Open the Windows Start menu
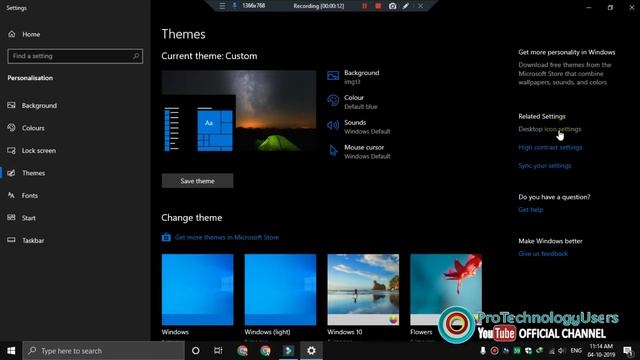This screenshot has height=360, width=640. 11,351
